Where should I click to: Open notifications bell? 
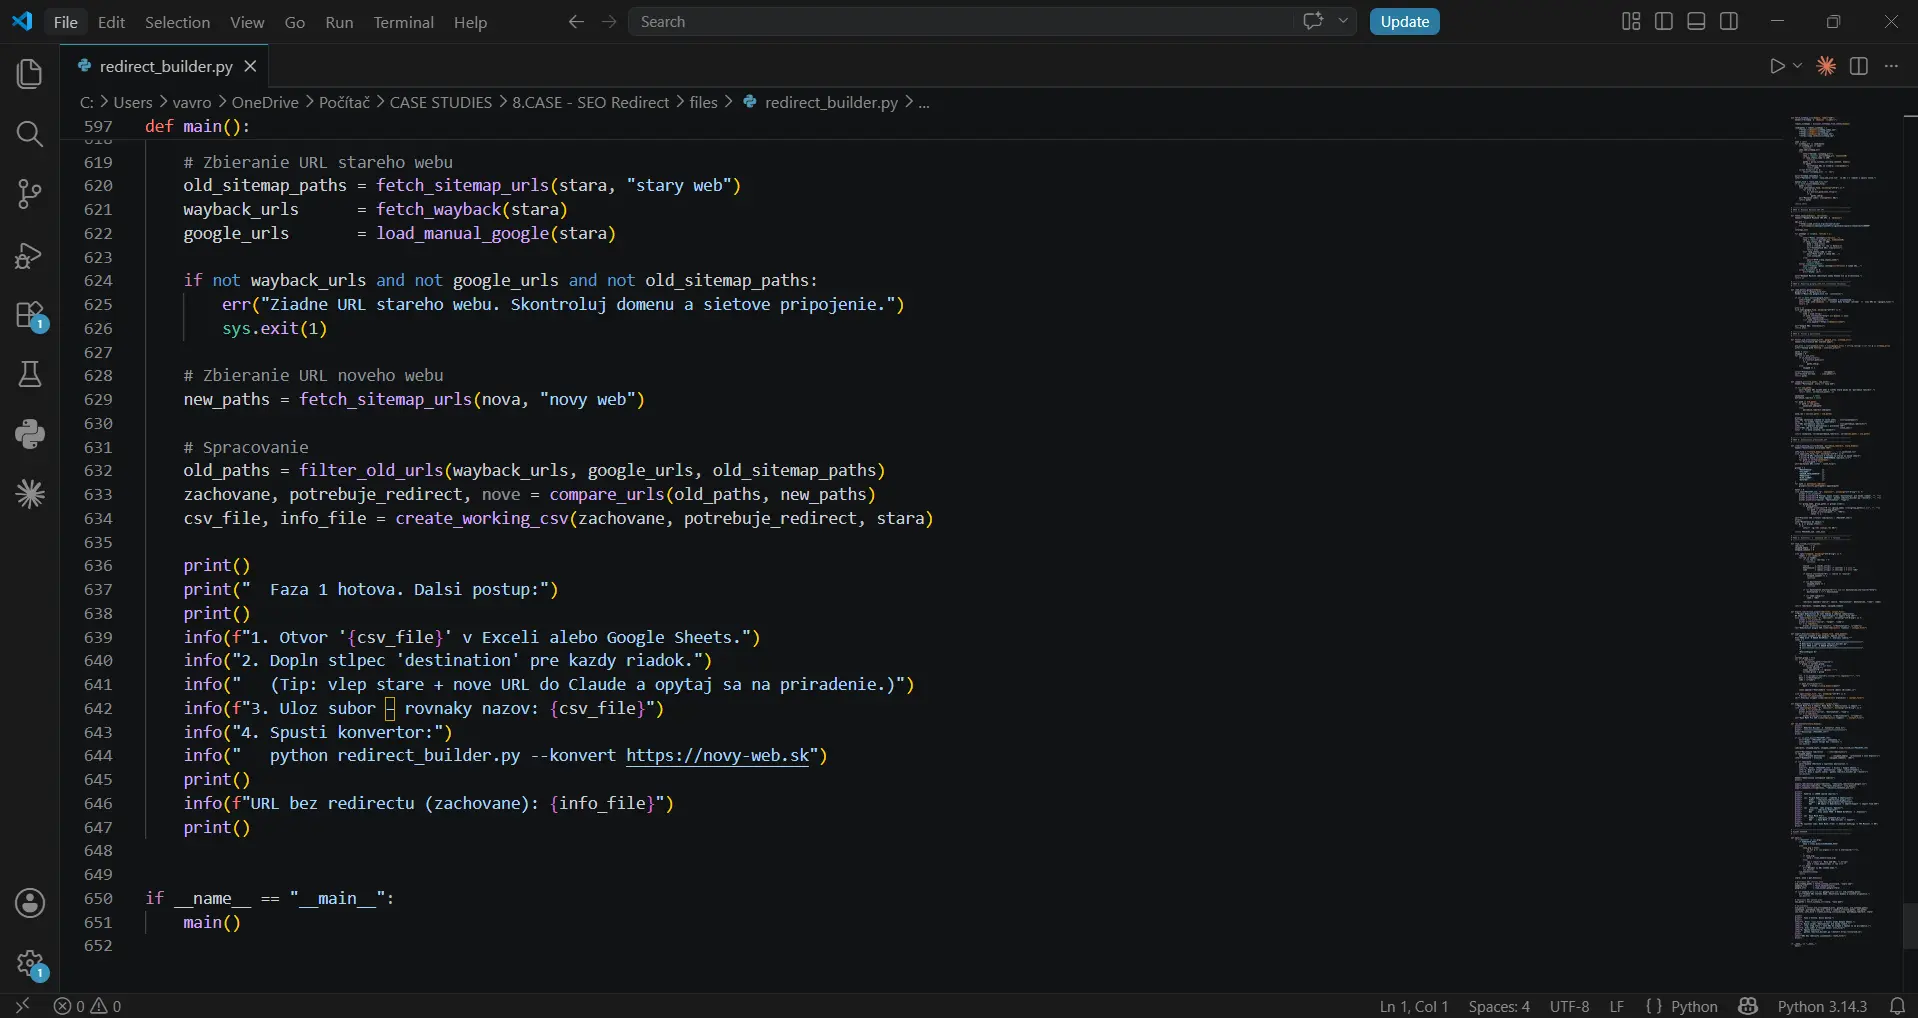click(1897, 1006)
